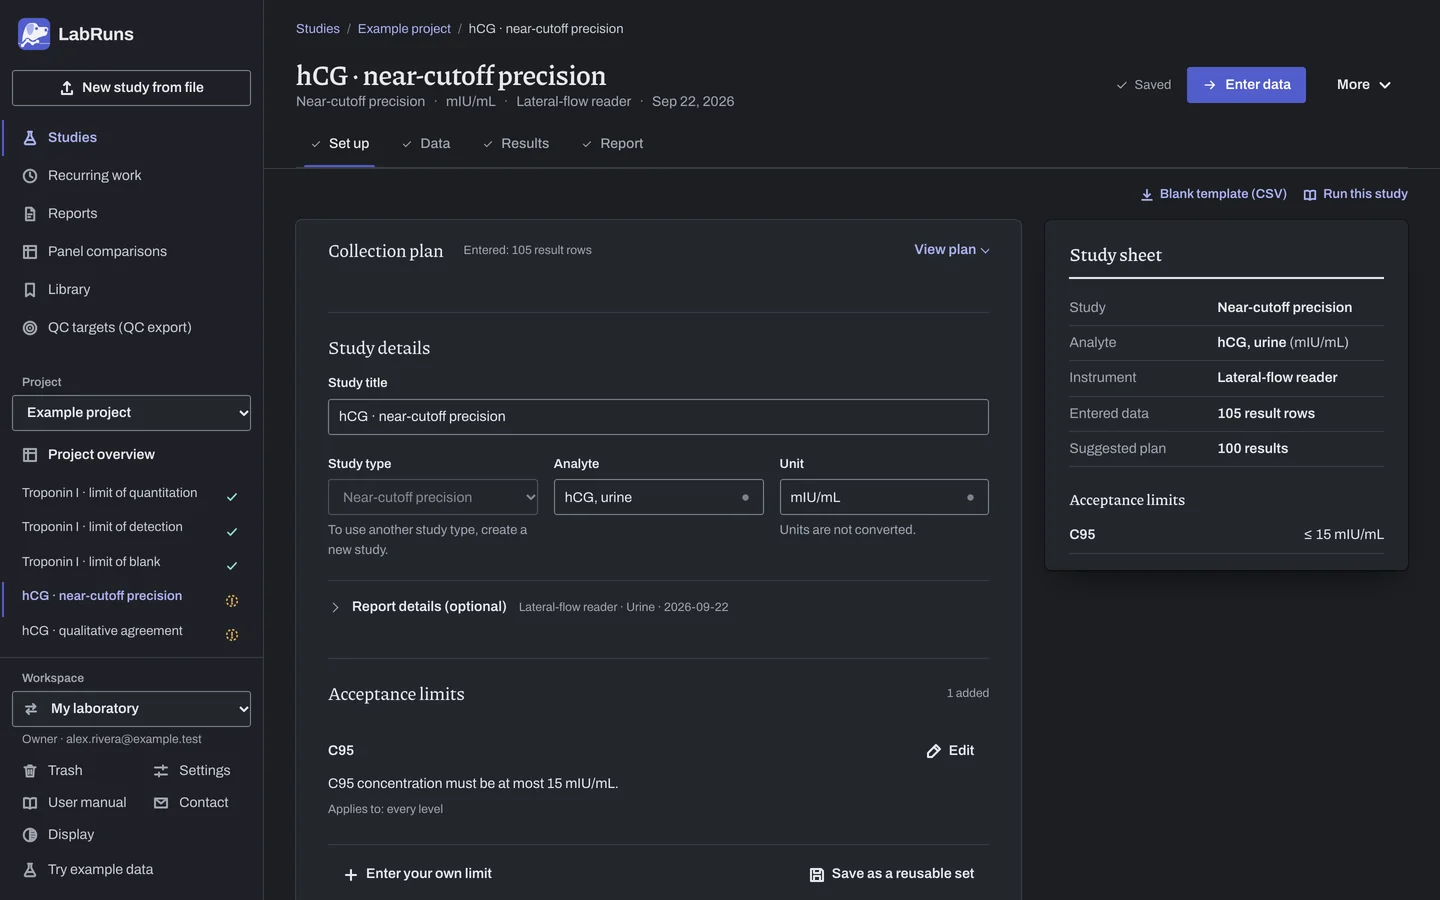Open Troponin I · limit of blank study
Viewport: 1440px width, 900px height.
pos(131,563)
